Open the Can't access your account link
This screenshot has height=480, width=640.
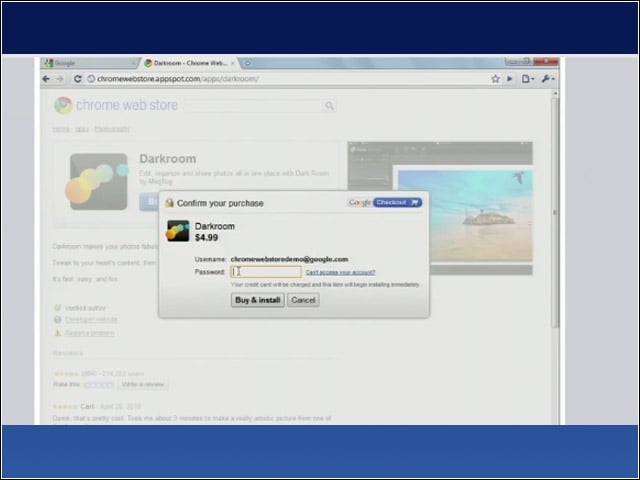(340, 272)
